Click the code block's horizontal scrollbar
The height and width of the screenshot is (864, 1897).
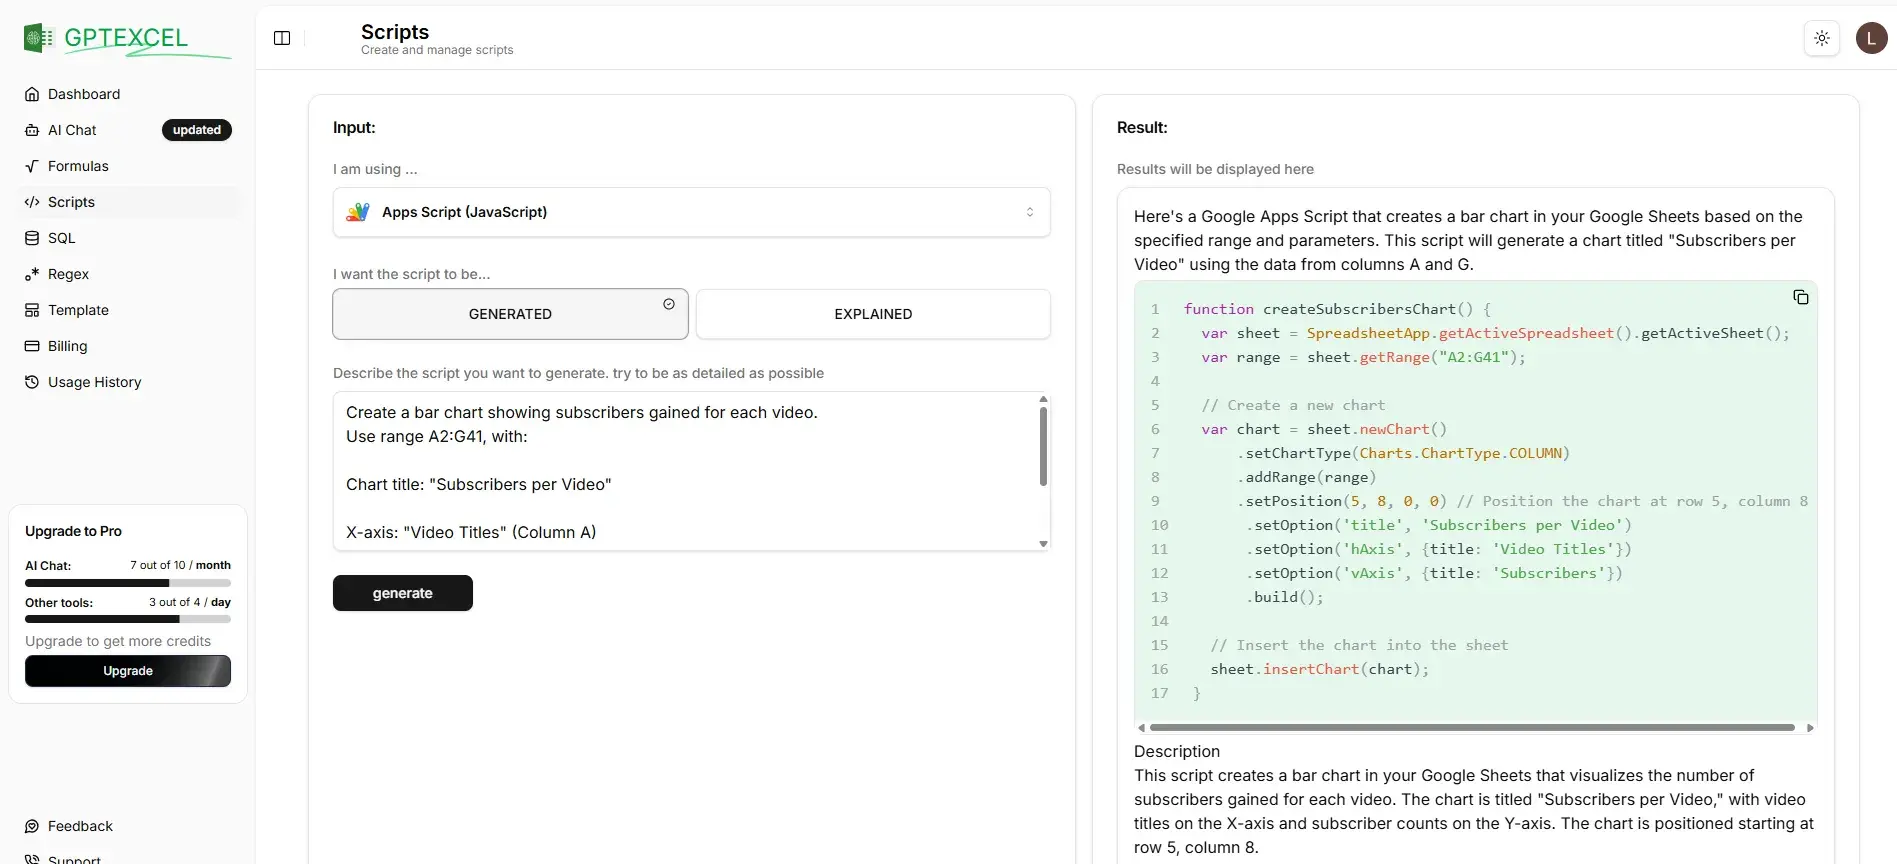pos(1470,728)
